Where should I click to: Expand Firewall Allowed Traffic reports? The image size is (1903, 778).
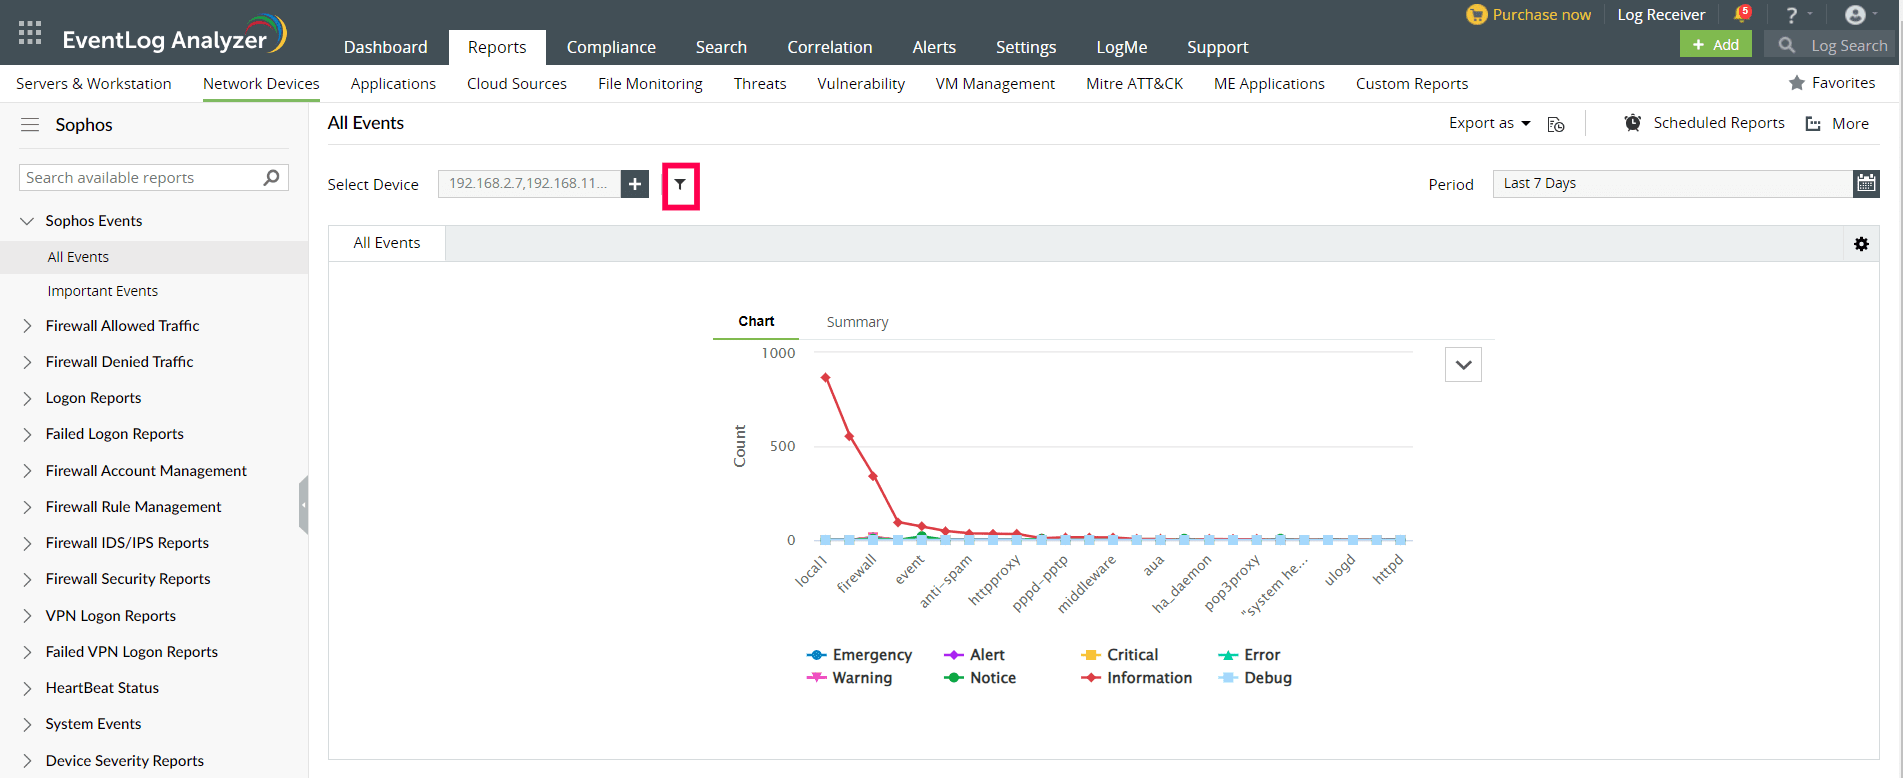coord(27,326)
